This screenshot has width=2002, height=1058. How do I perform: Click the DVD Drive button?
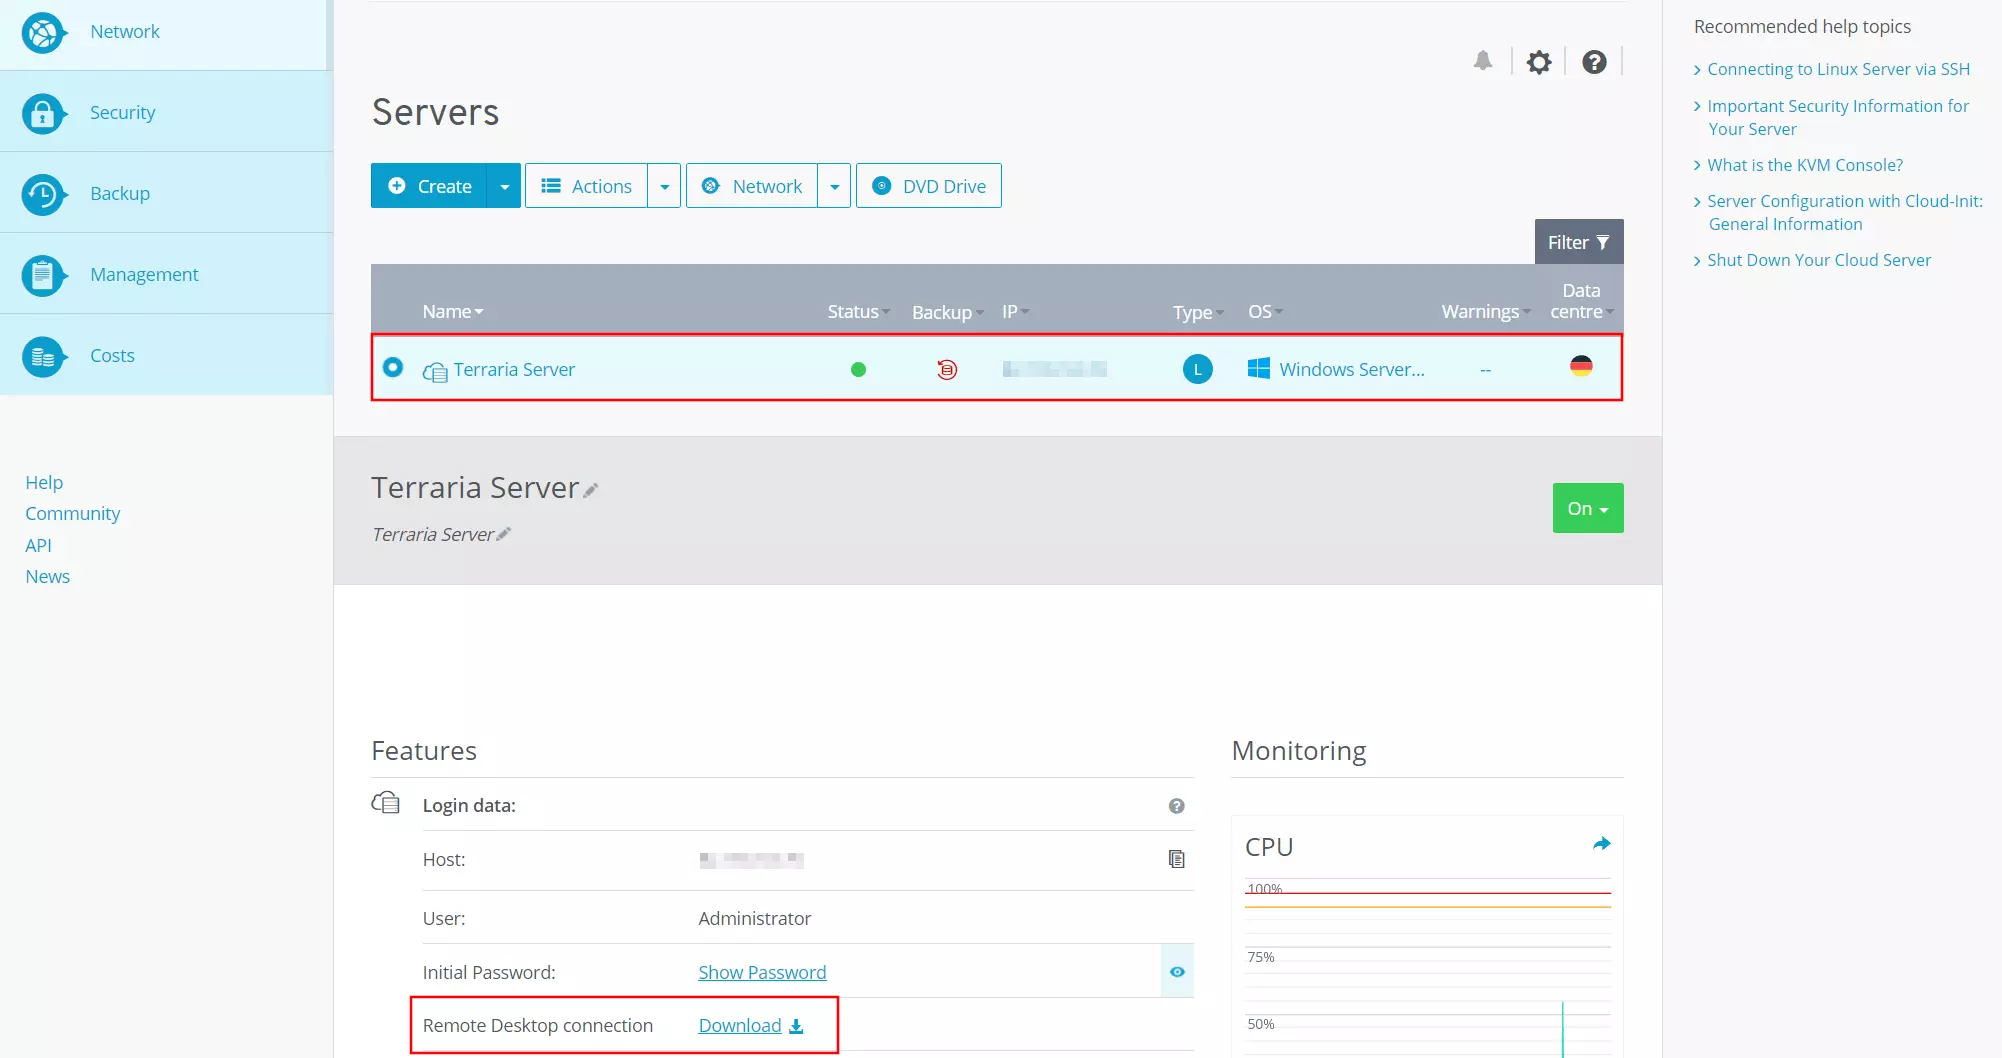(x=929, y=186)
